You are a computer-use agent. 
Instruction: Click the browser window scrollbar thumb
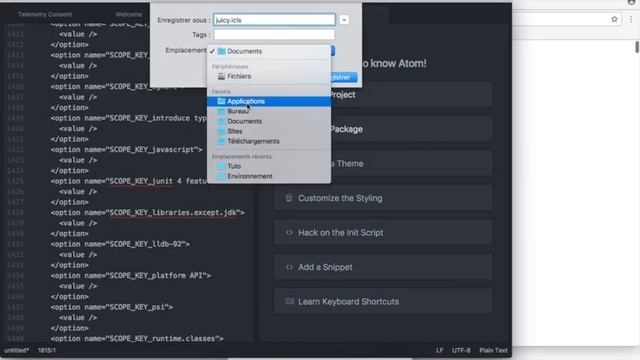click(x=637, y=47)
